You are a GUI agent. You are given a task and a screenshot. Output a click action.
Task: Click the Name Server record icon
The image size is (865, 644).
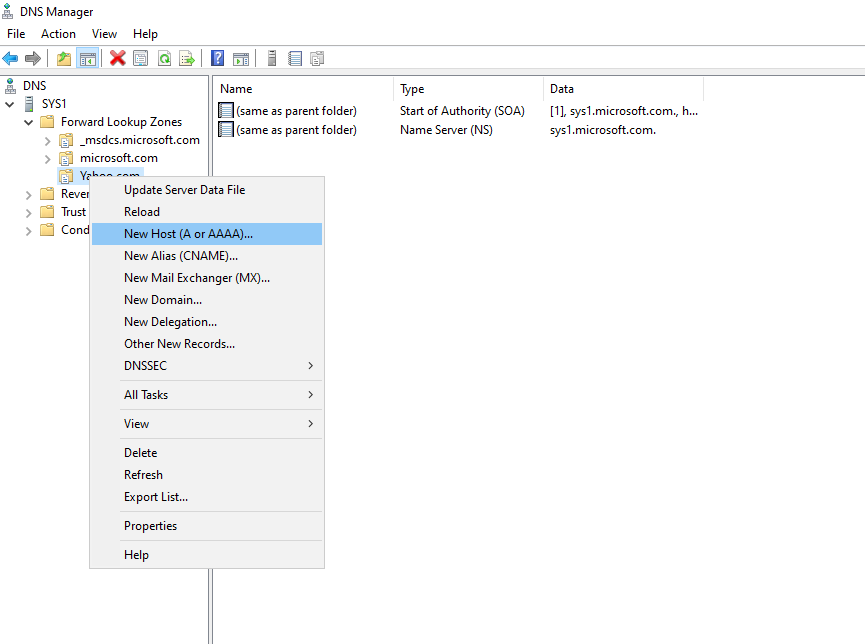(226, 130)
